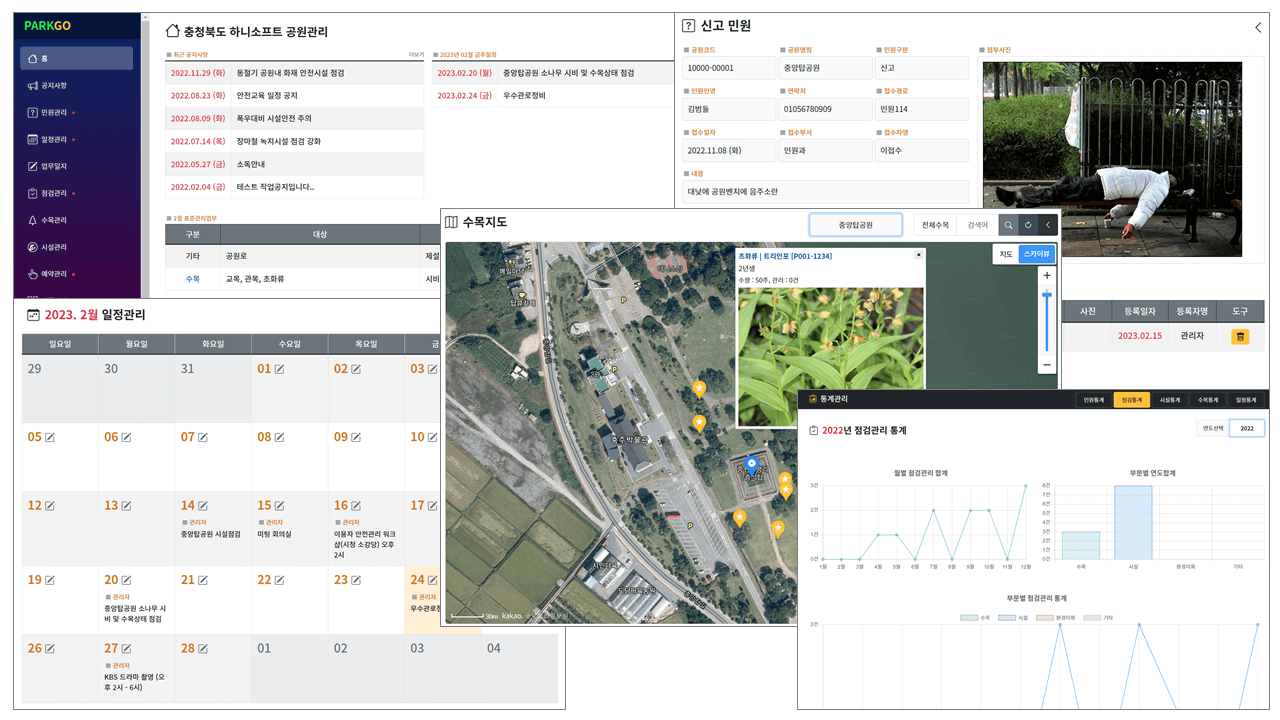Open 공지사항 notices in the sidebar

76,86
